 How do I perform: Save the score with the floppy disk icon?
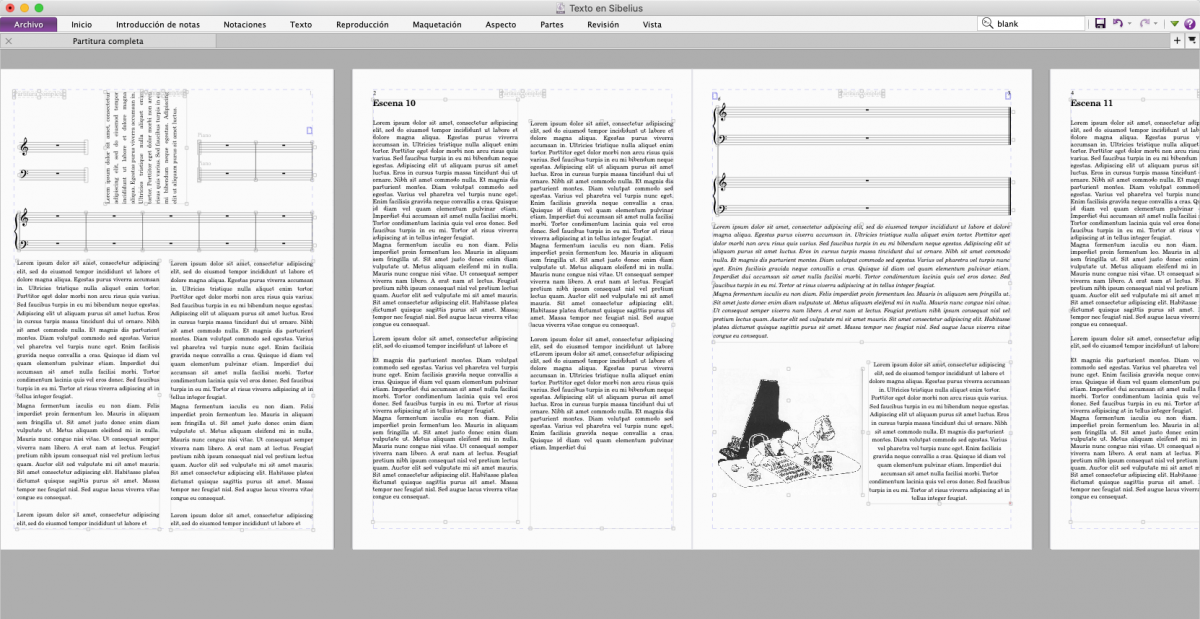[x=1100, y=23]
